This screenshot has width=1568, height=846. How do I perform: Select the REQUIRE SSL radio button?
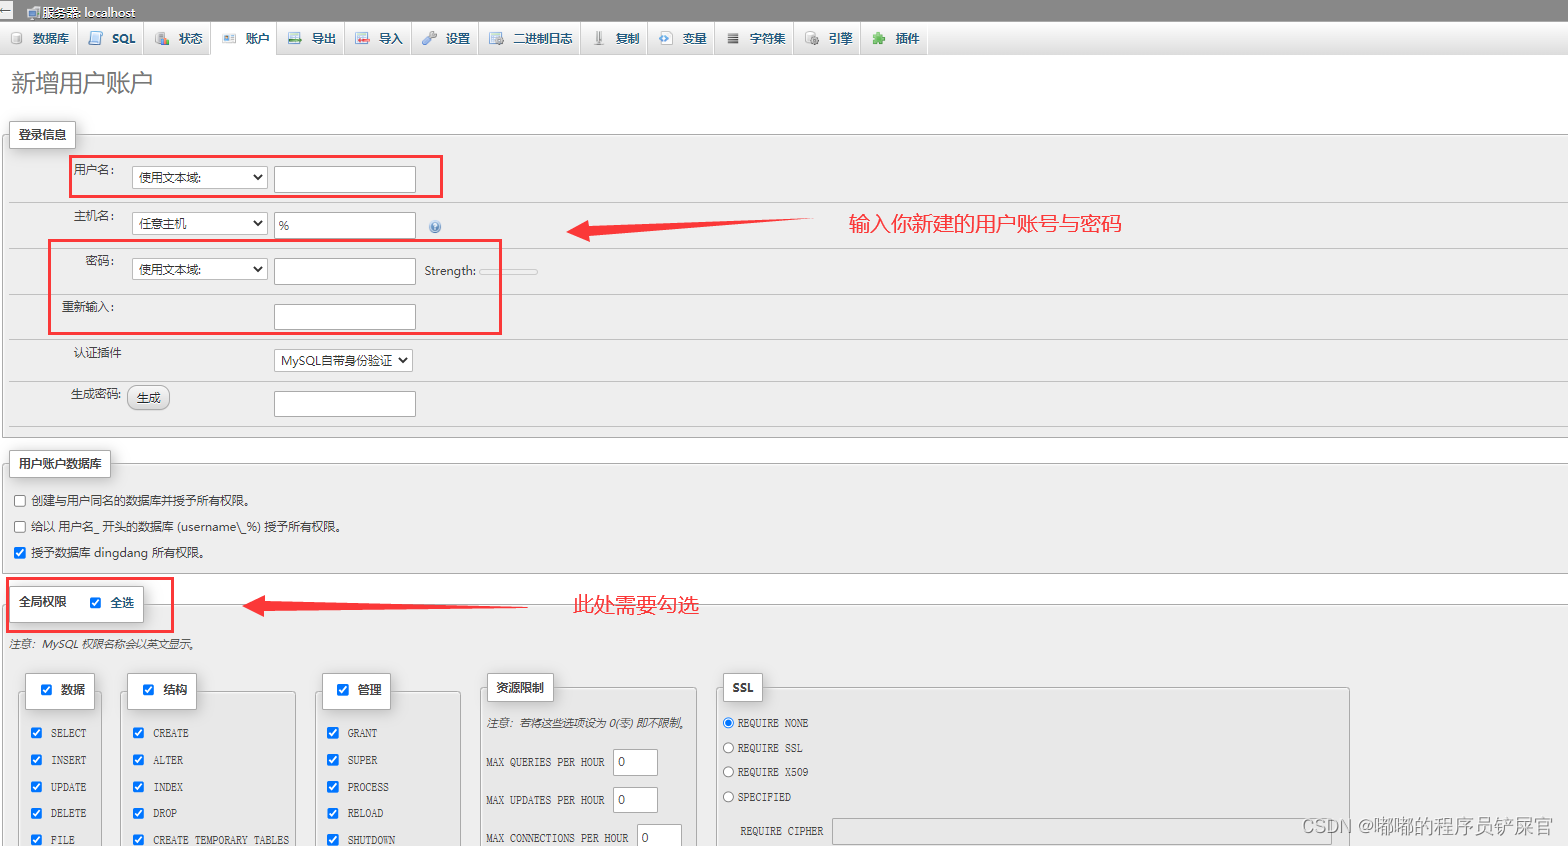[x=729, y=748]
